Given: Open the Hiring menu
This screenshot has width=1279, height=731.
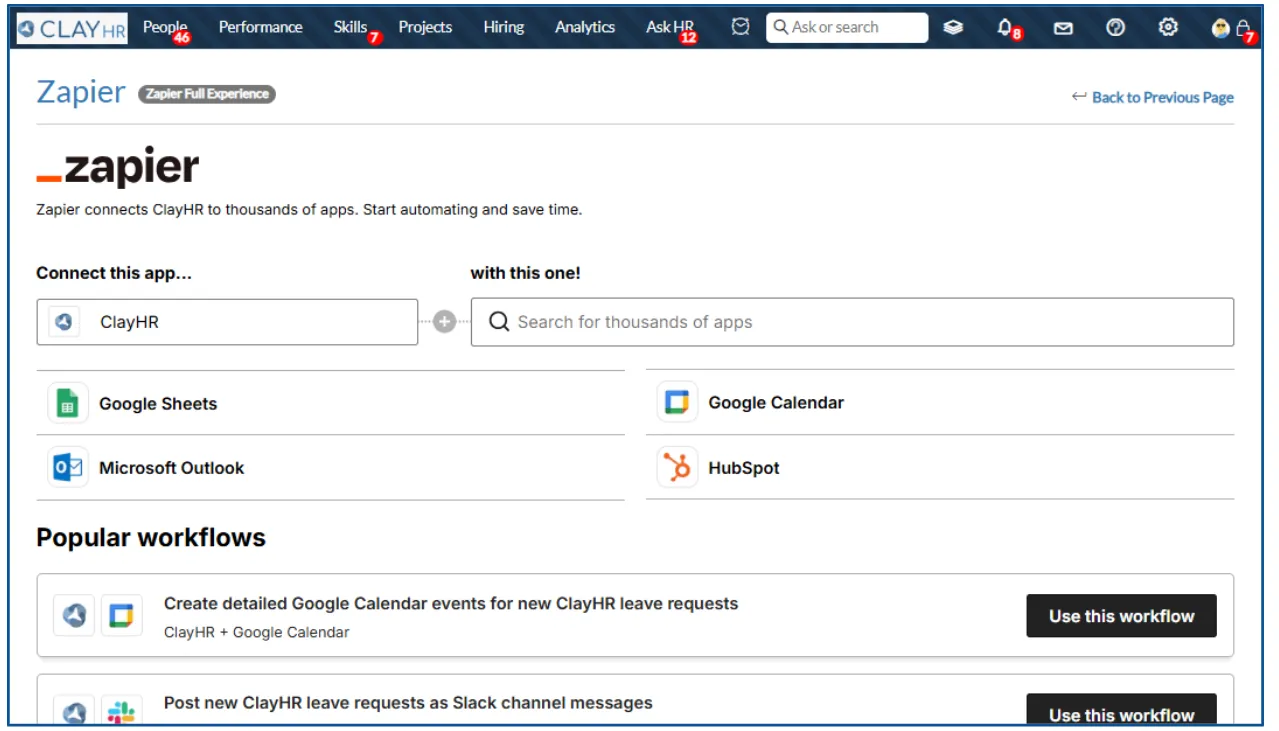Looking at the screenshot, I should (503, 27).
